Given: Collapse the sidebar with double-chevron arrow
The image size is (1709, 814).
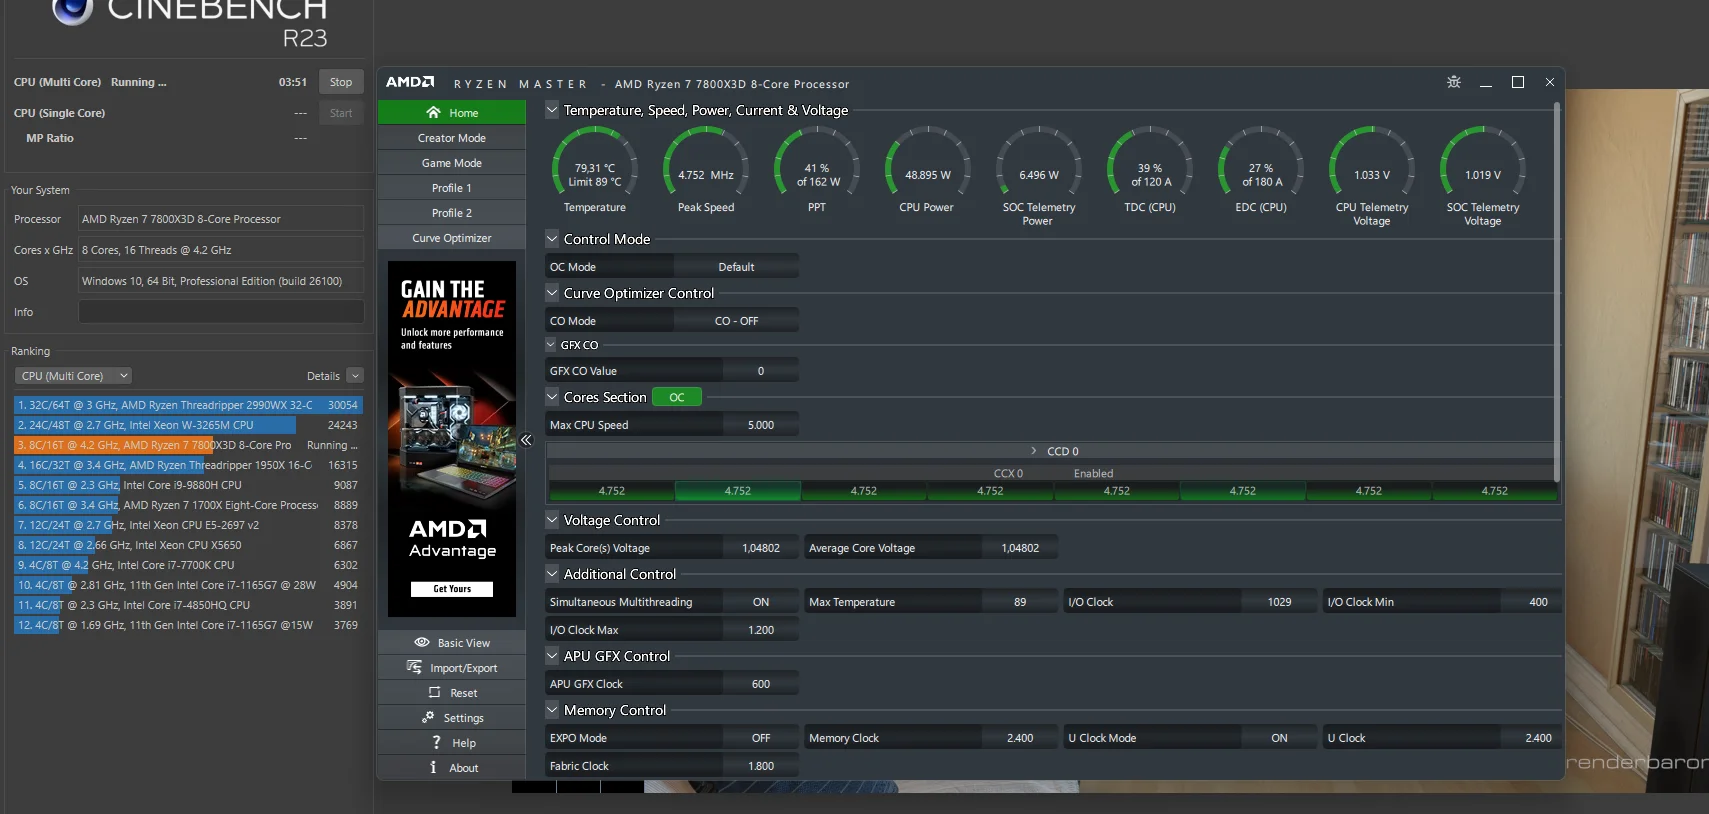Looking at the screenshot, I should [x=526, y=440].
